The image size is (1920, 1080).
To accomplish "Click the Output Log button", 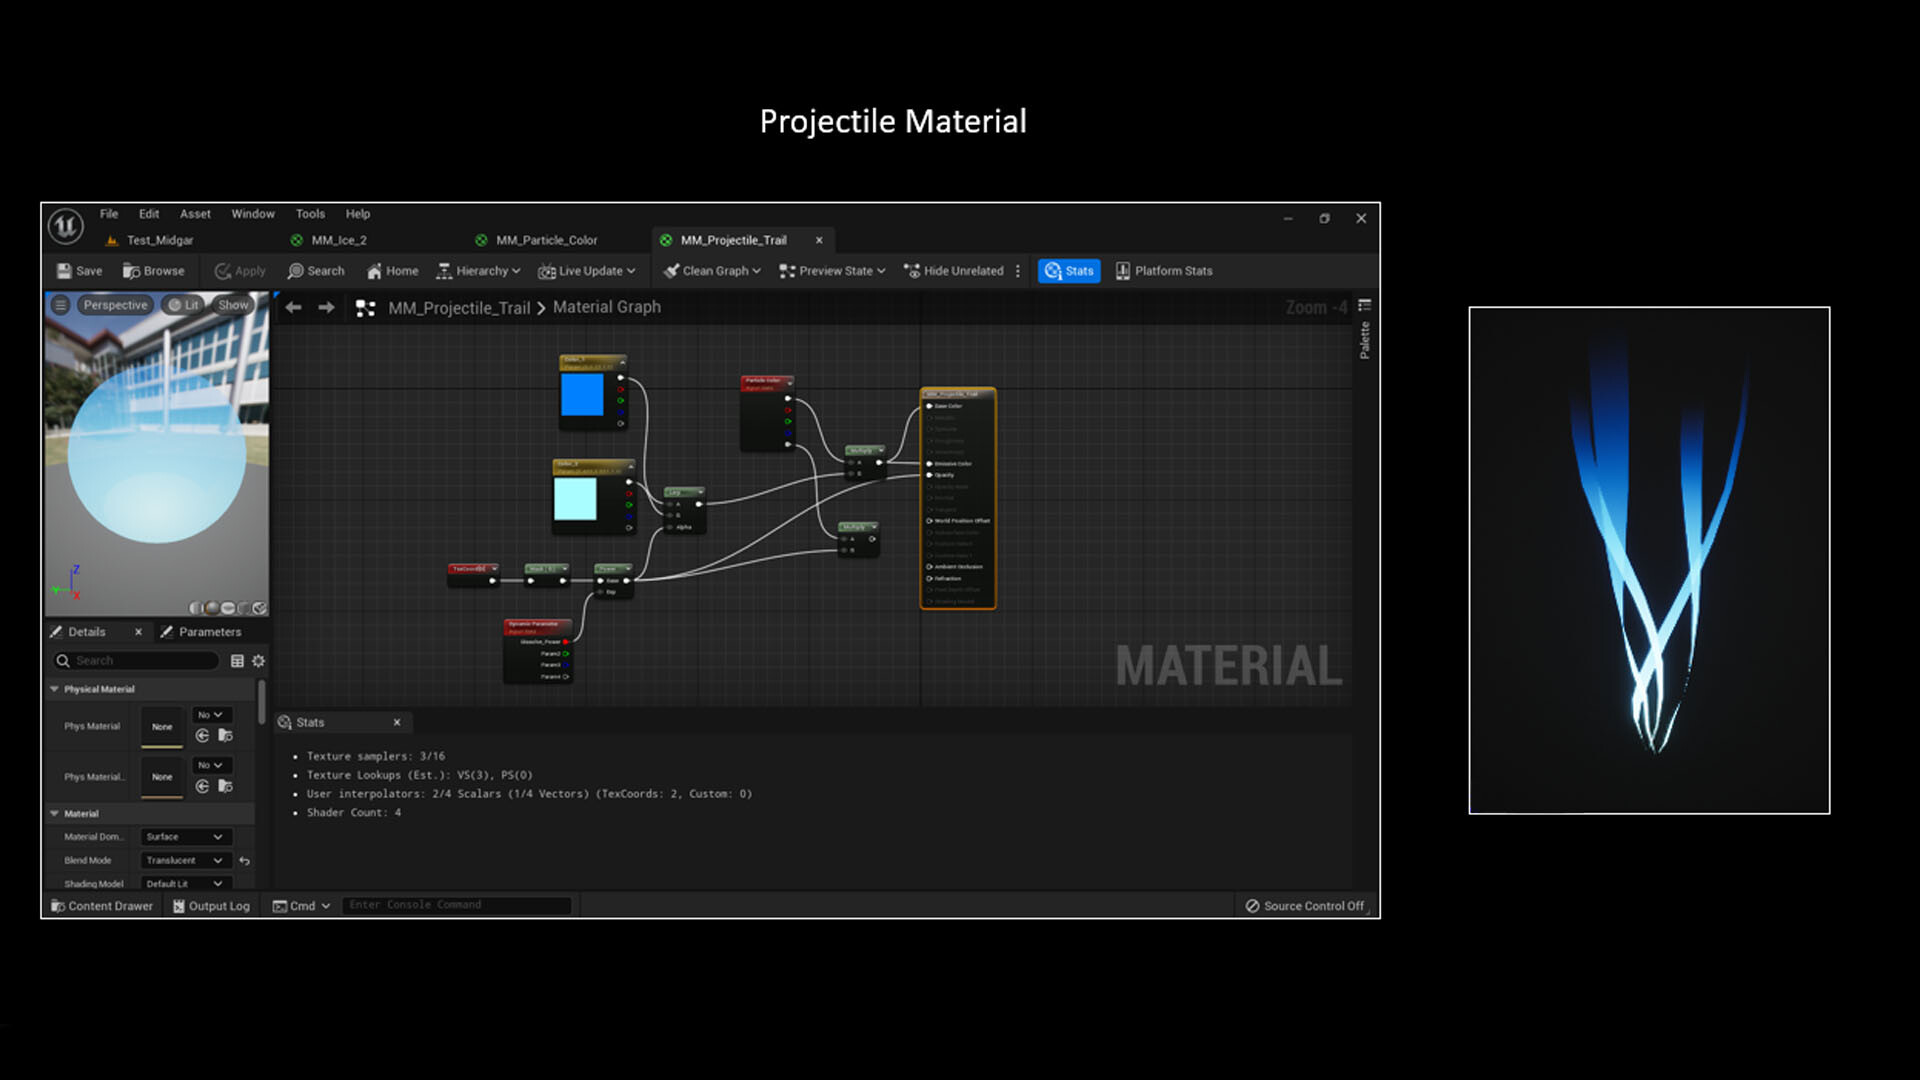I will [x=211, y=906].
